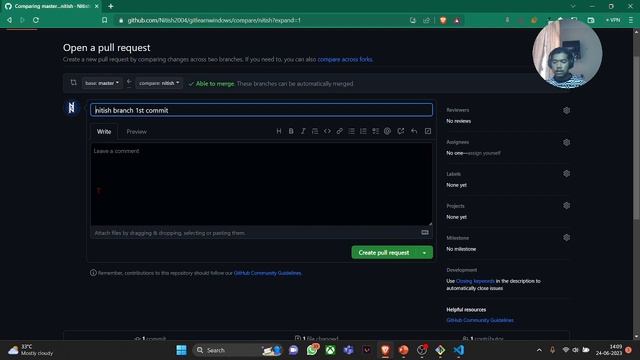Click the Attach files by dragging text

point(170,233)
